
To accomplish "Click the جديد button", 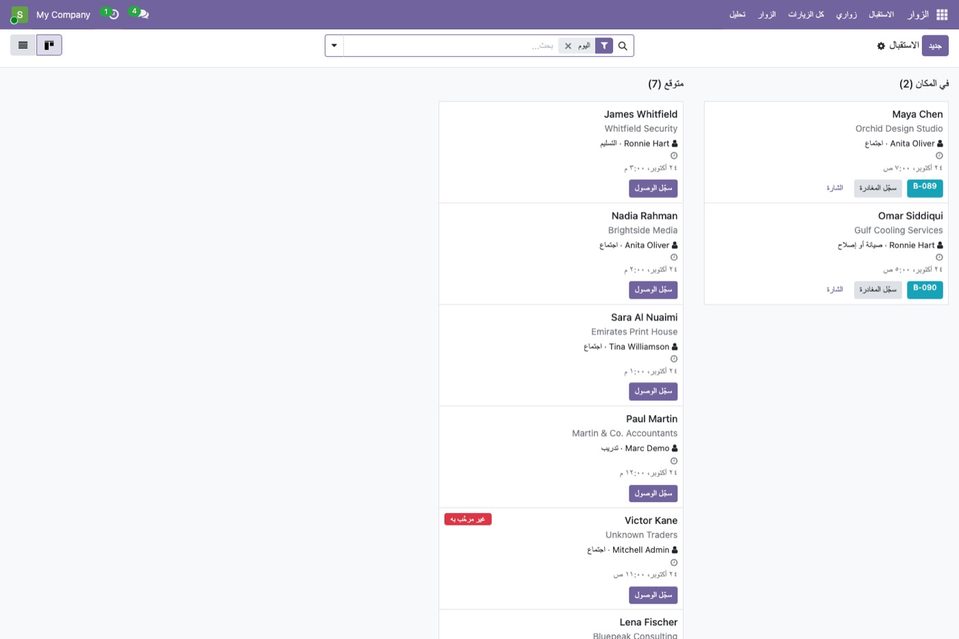I will click(x=935, y=46).
